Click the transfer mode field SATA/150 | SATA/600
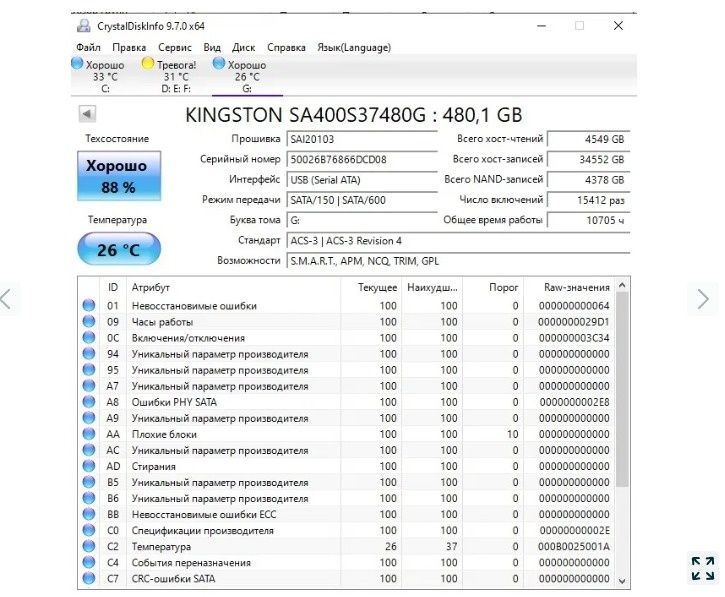This screenshot has width=725, height=597. pyautogui.click(x=362, y=200)
